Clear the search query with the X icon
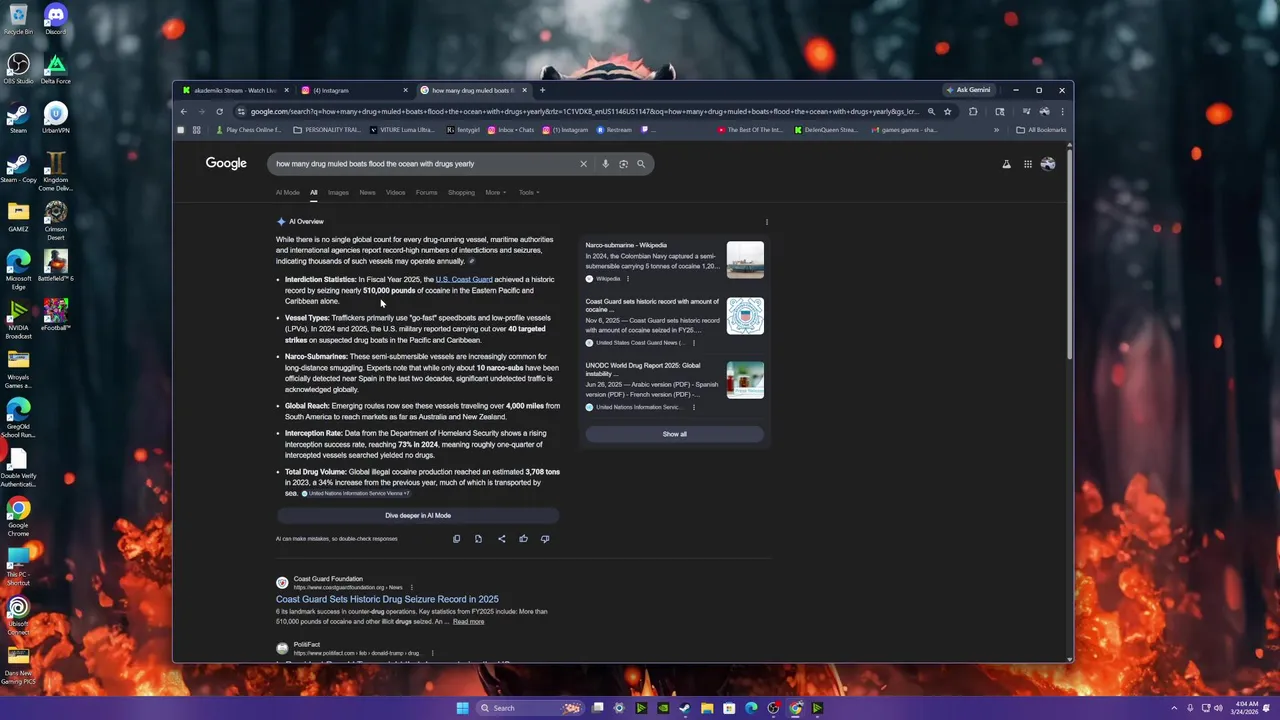This screenshot has width=1280, height=720. click(x=583, y=164)
